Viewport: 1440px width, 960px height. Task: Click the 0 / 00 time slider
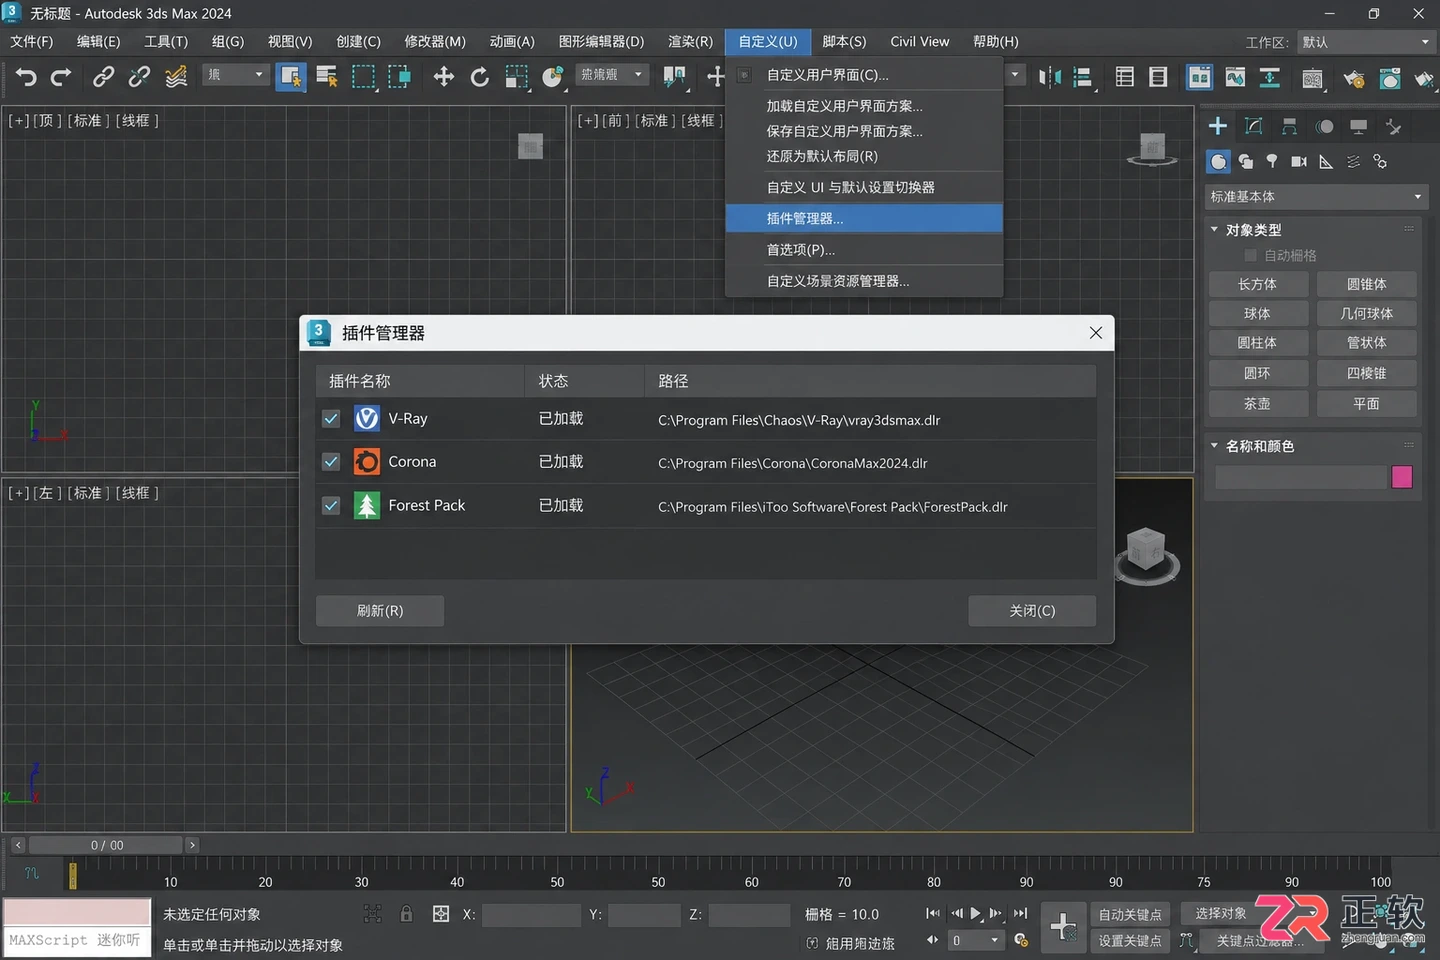106,845
